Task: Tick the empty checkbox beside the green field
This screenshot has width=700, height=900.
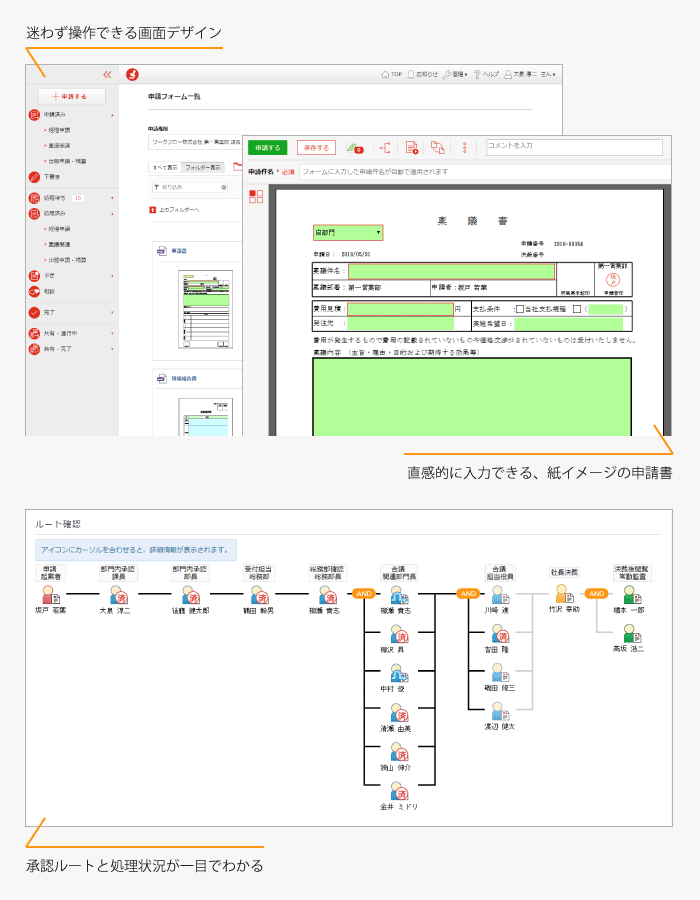Action: [577, 309]
